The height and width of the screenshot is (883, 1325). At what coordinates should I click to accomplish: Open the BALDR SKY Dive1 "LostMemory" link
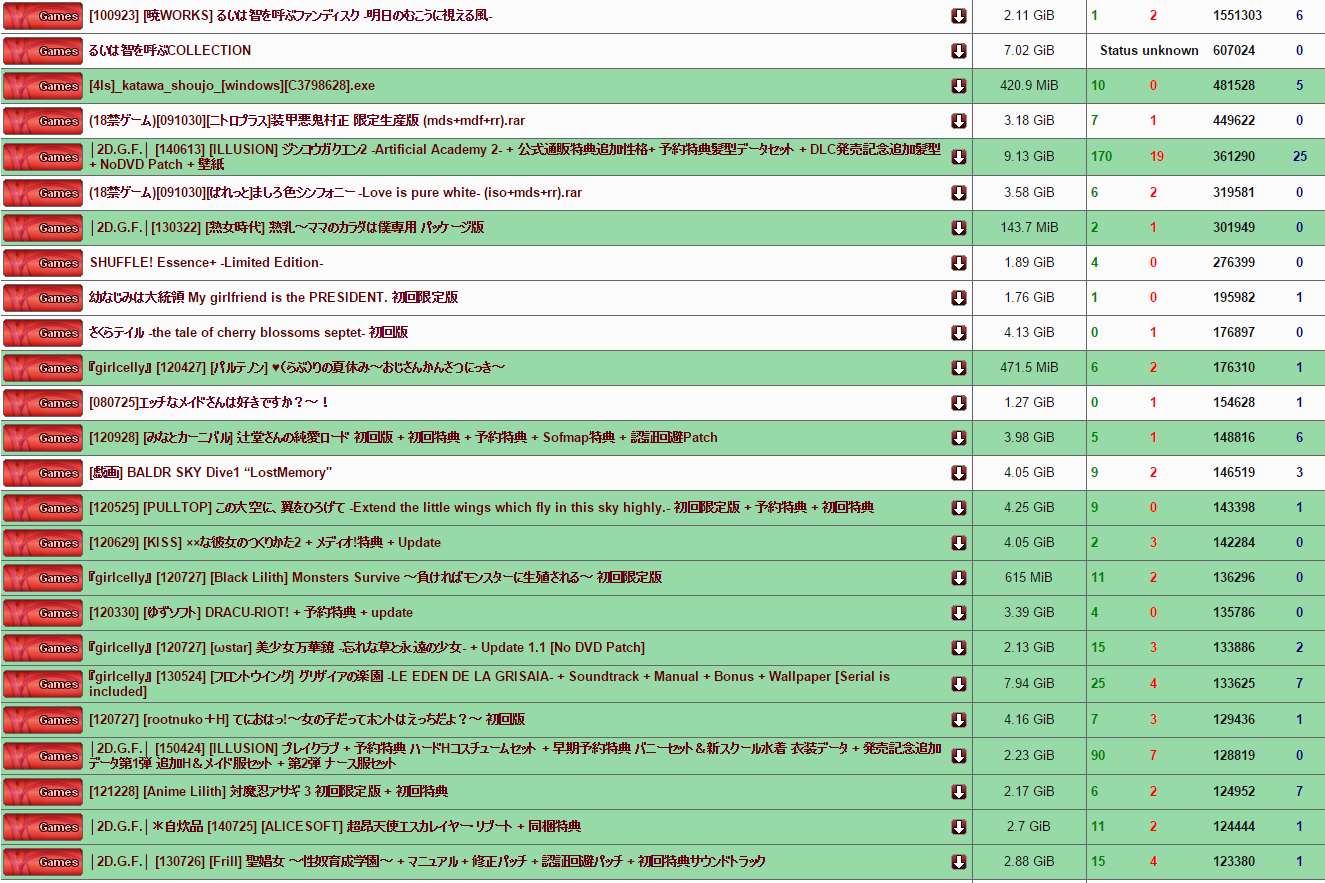pos(210,472)
